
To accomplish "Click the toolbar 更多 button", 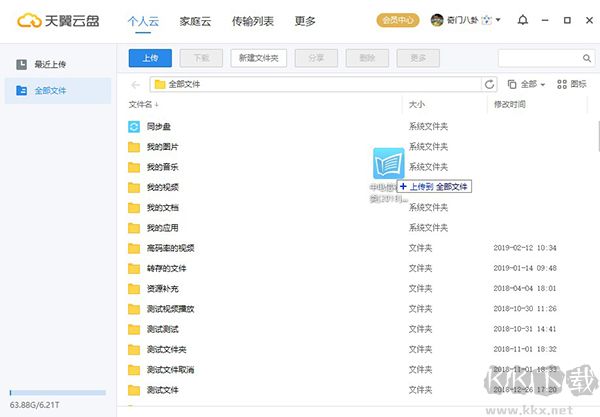I will (x=418, y=58).
